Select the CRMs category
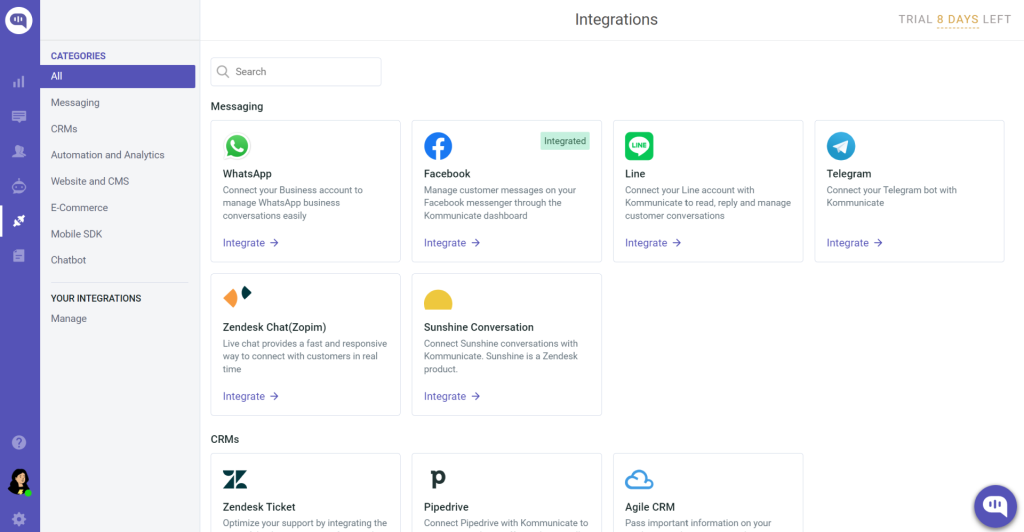Image resolution: width=1024 pixels, height=532 pixels. click(x=64, y=129)
